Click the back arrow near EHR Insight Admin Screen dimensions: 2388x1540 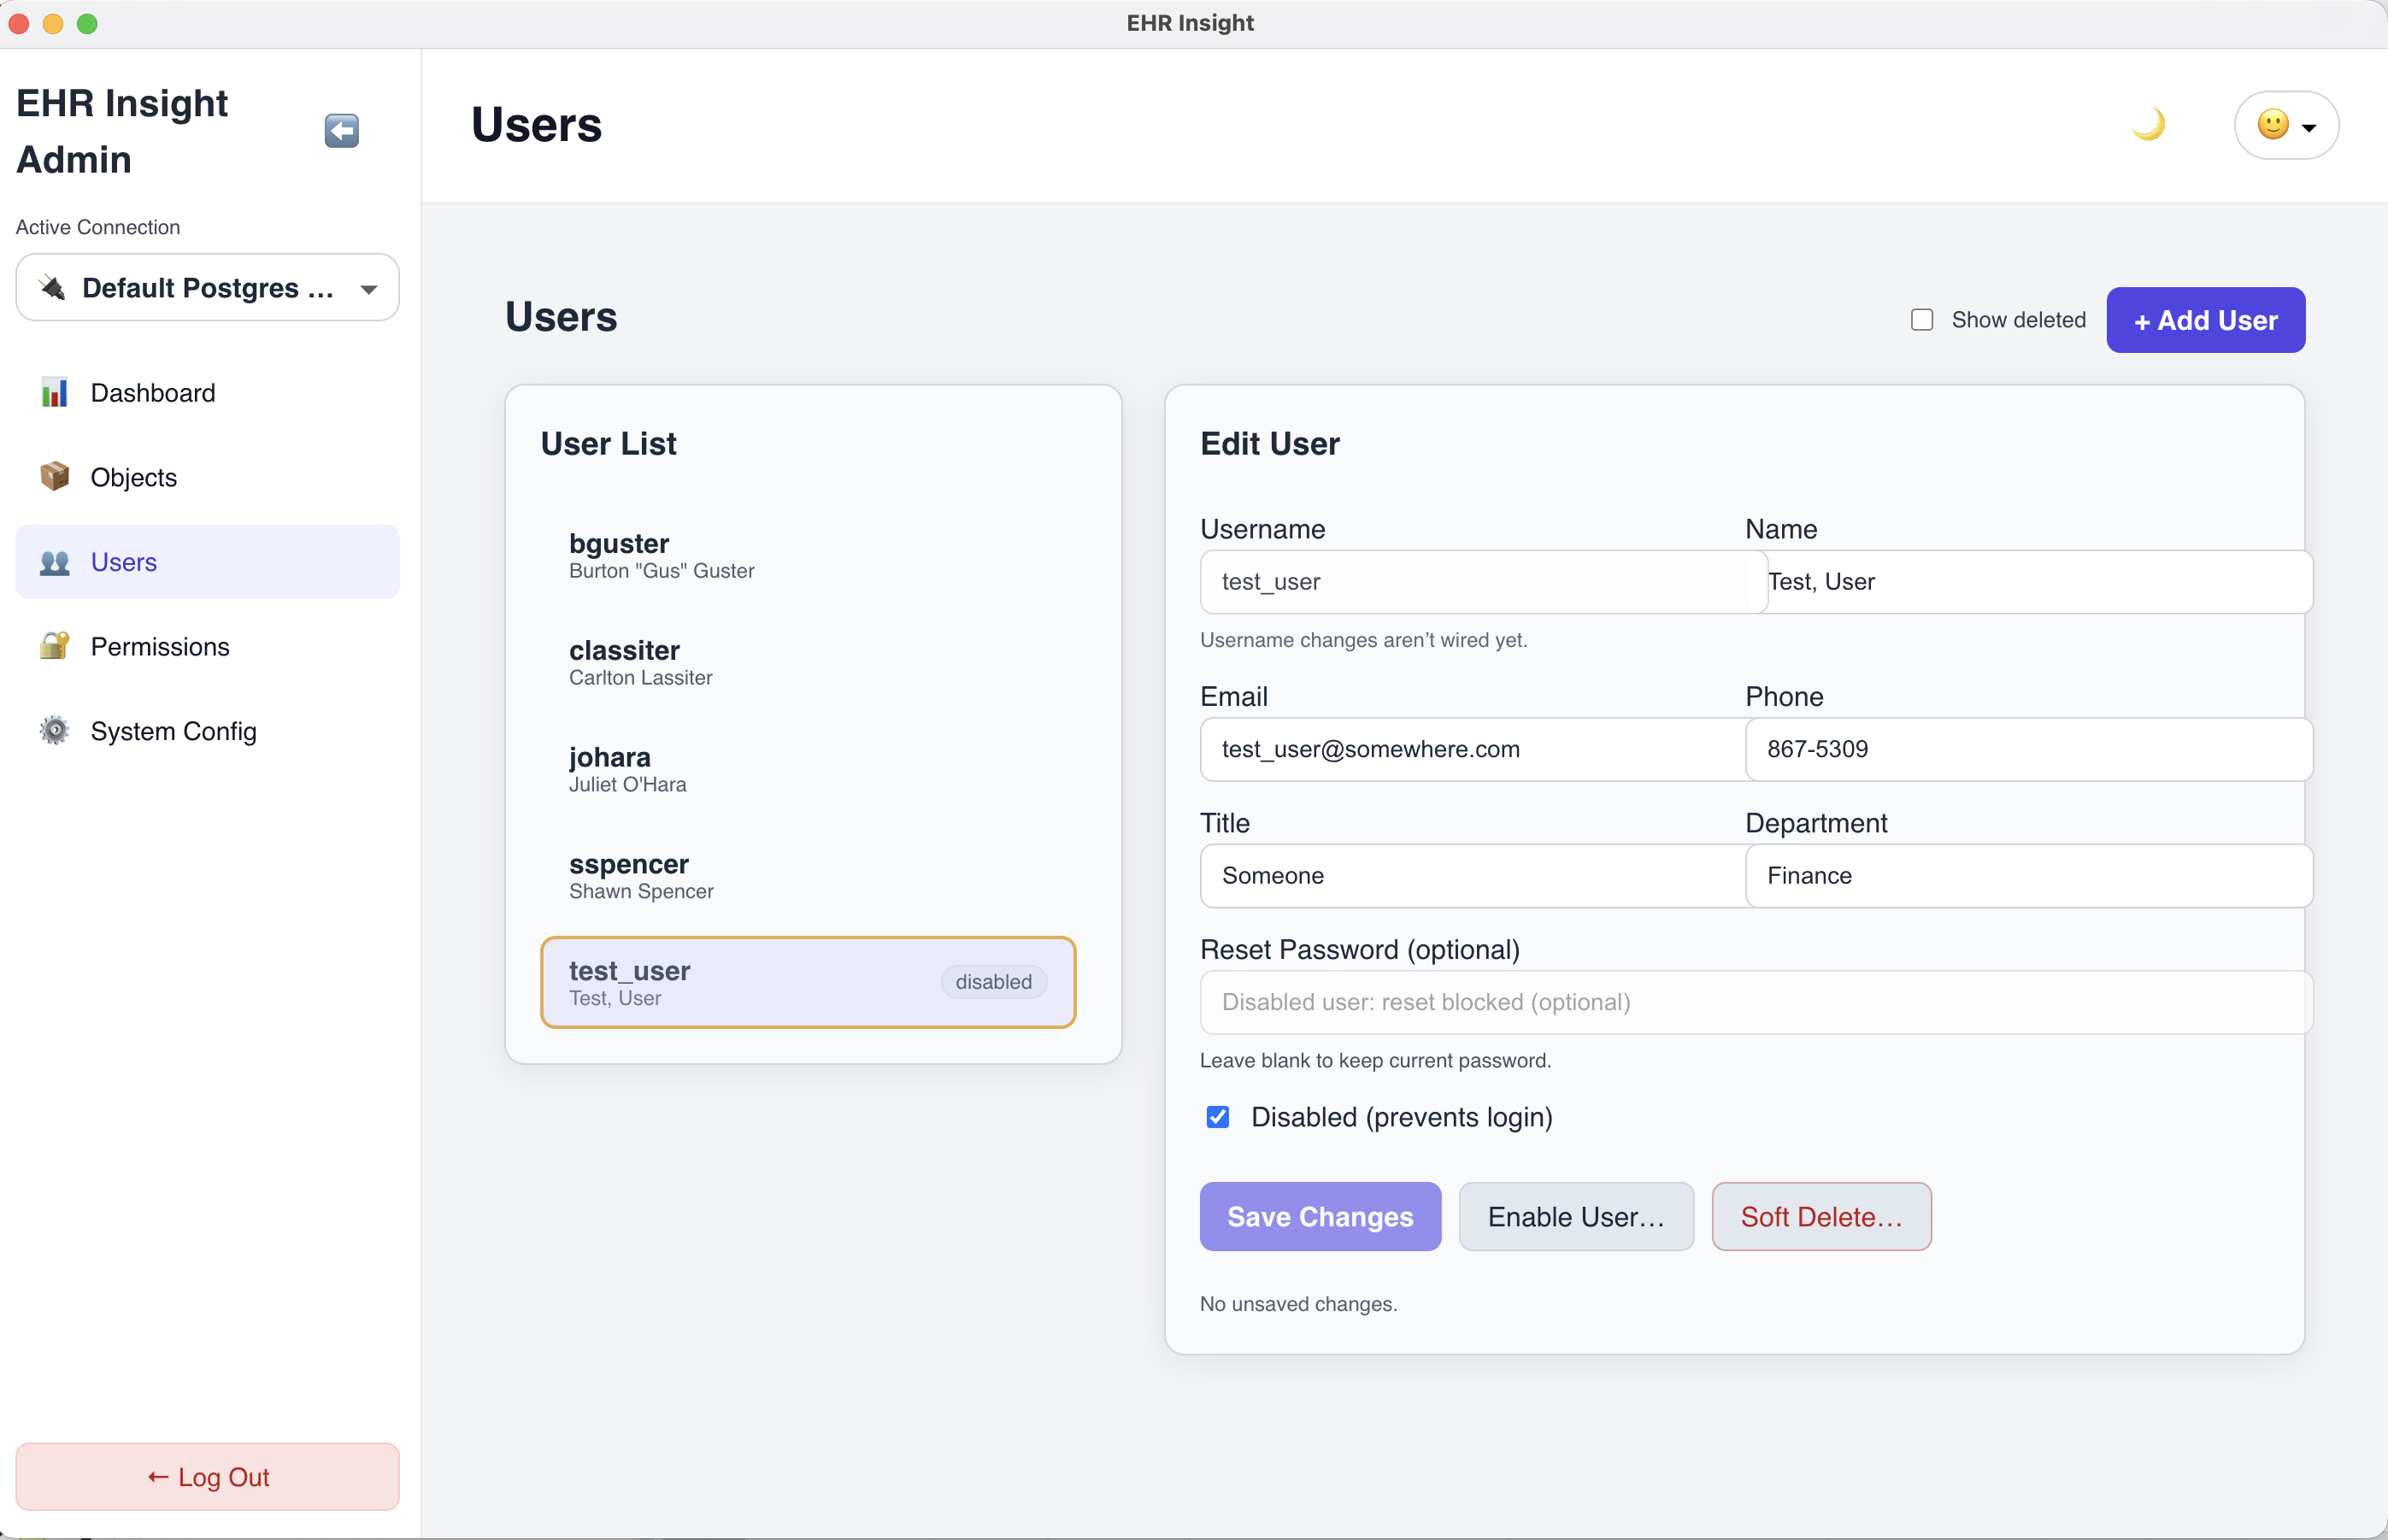point(340,130)
